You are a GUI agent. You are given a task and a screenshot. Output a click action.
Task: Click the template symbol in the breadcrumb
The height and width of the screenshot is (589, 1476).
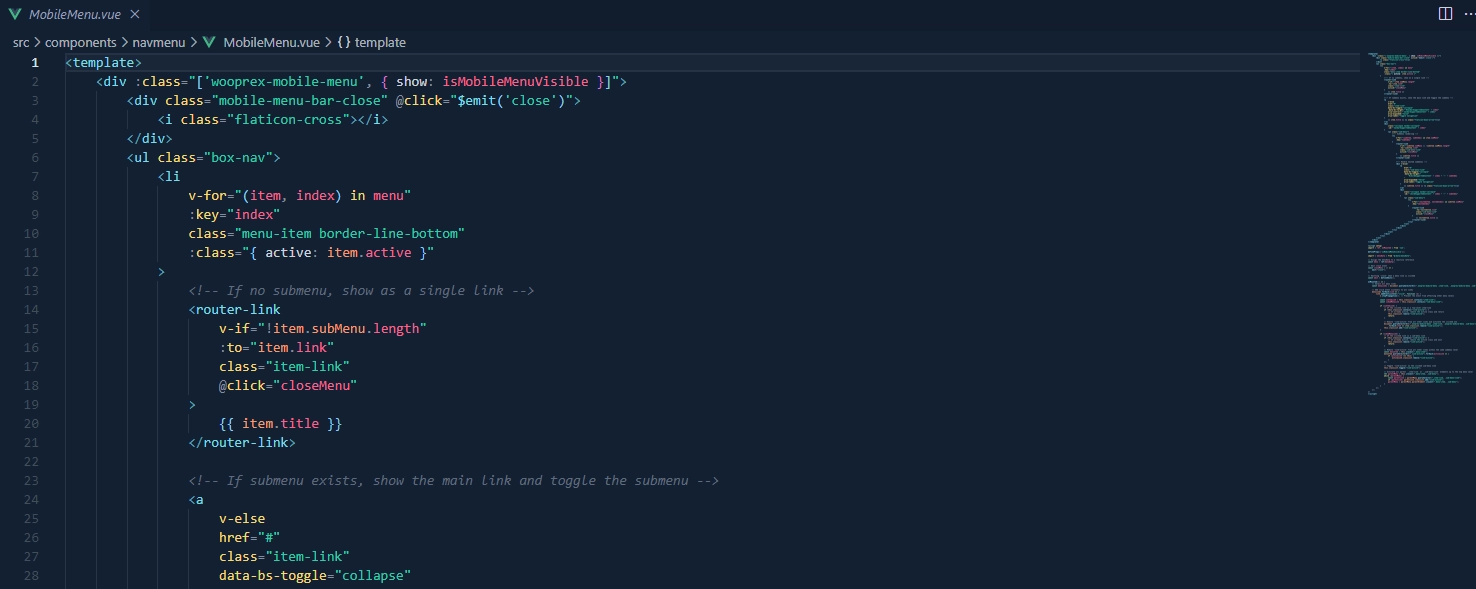(x=380, y=42)
